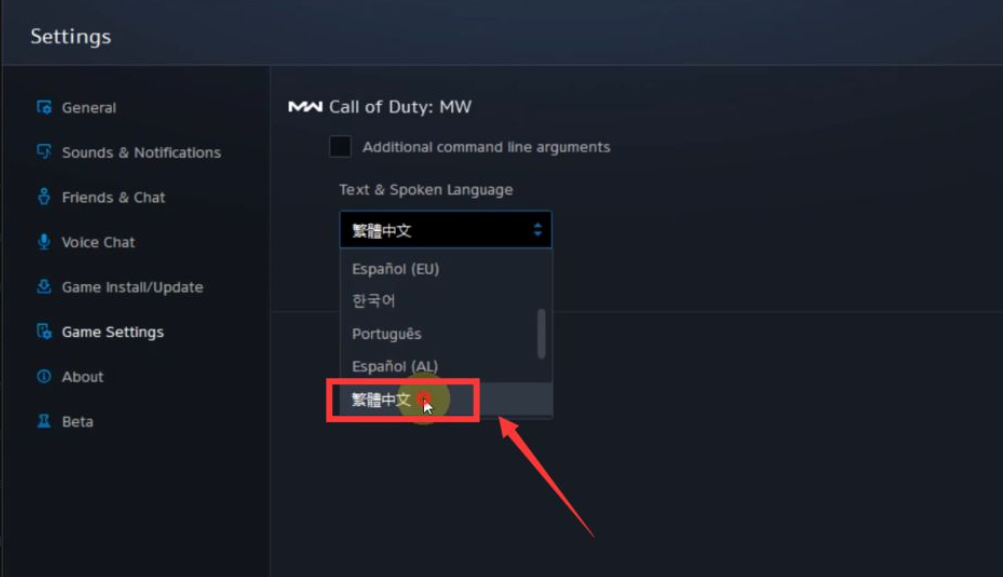Click the Friends & Chat person icon
This screenshot has height=577, width=1003.
click(43, 196)
